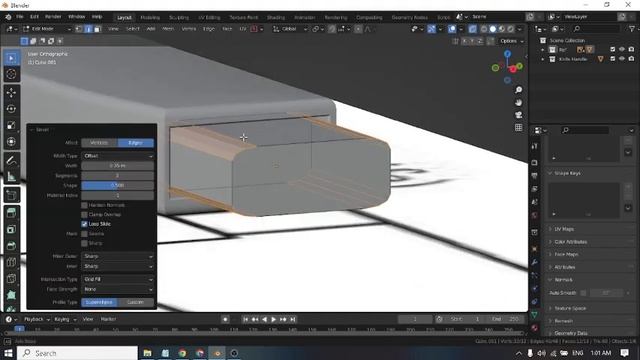Select the Add Cube tool
The height and width of the screenshot is (360, 640).
pyautogui.click(x=11, y=195)
